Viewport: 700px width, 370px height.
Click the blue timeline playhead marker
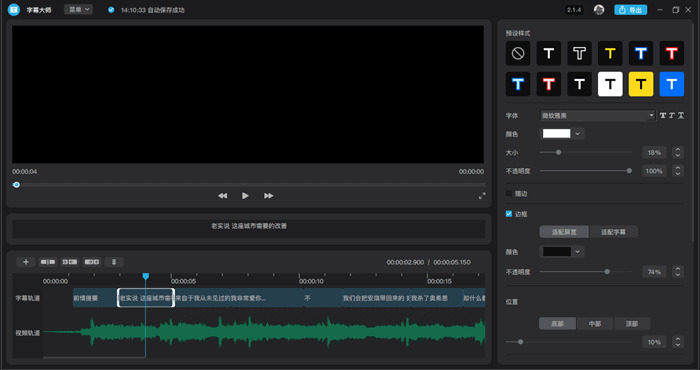pyautogui.click(x=146, y=277)
